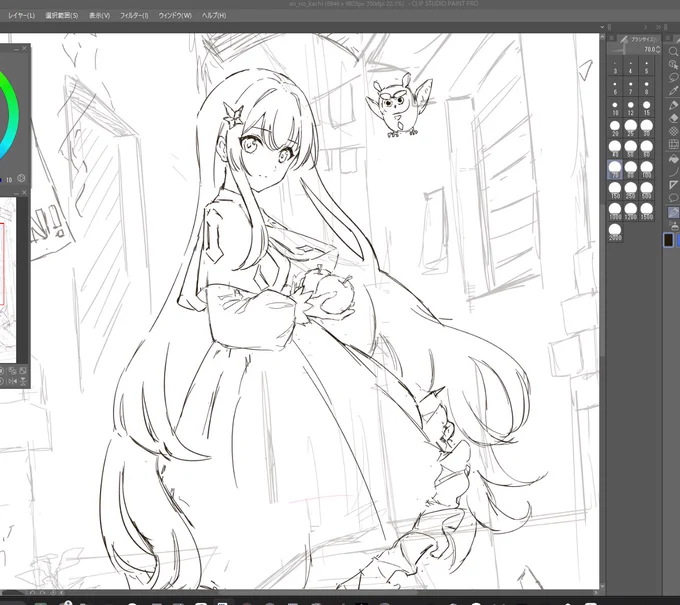Expand the command bar overflow chevron
The height and width of the screenshot is (605, 680).
click(602, 27)
